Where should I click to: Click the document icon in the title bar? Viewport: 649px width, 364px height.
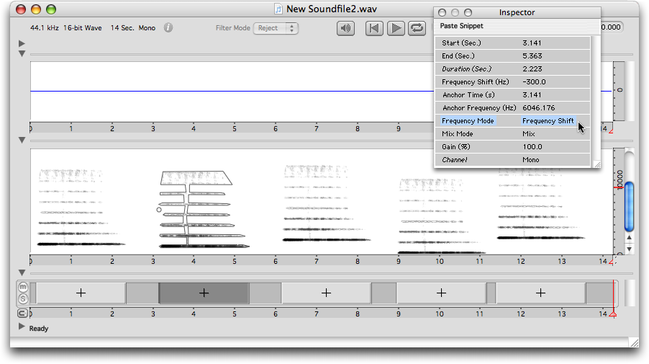(279, 9)
